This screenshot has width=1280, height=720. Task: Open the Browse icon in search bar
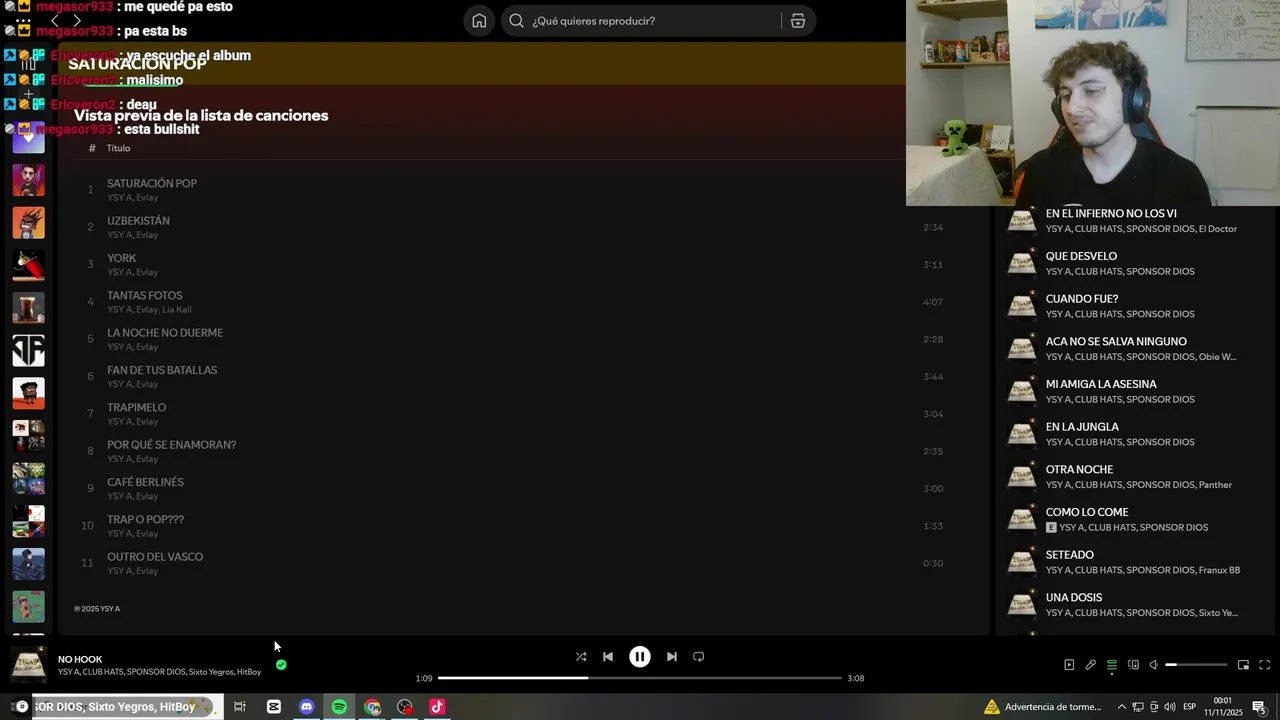[798, 21]
